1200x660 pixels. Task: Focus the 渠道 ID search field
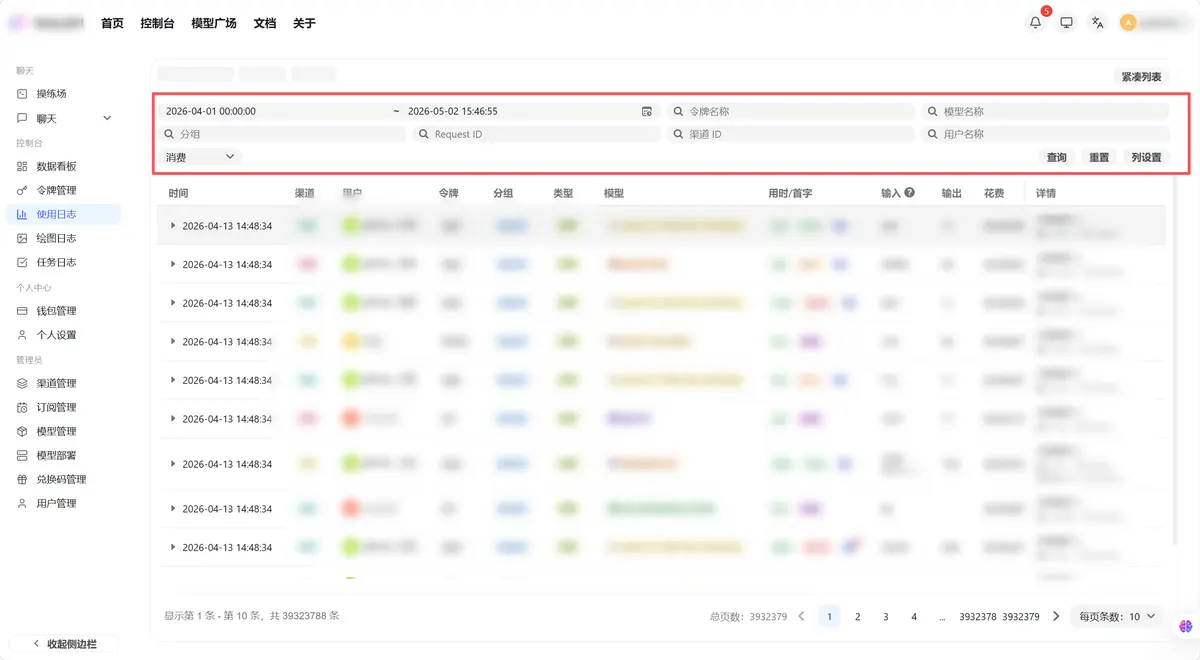(x=790, y=134)
